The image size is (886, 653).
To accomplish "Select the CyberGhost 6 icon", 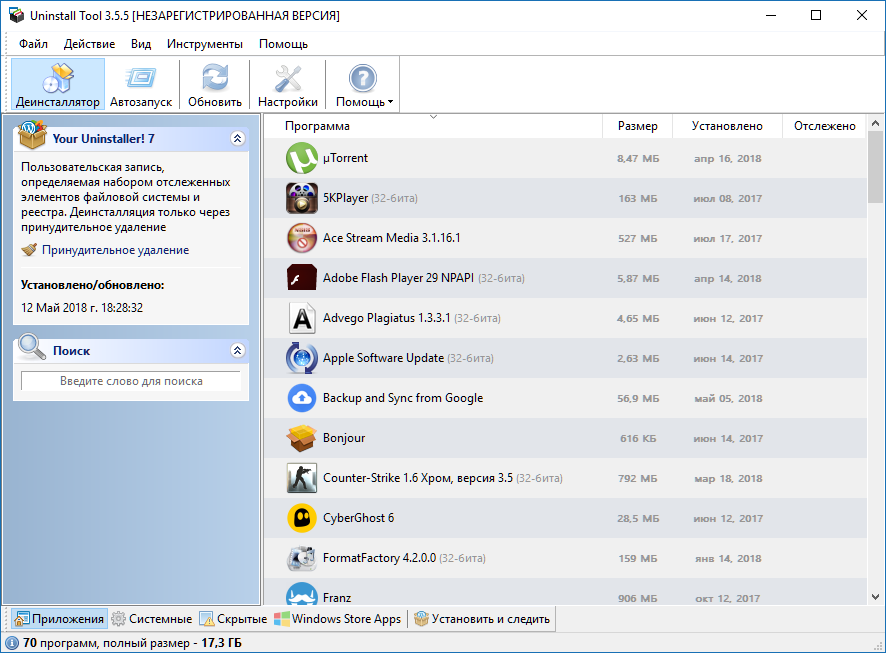I will tap(302, 518).
